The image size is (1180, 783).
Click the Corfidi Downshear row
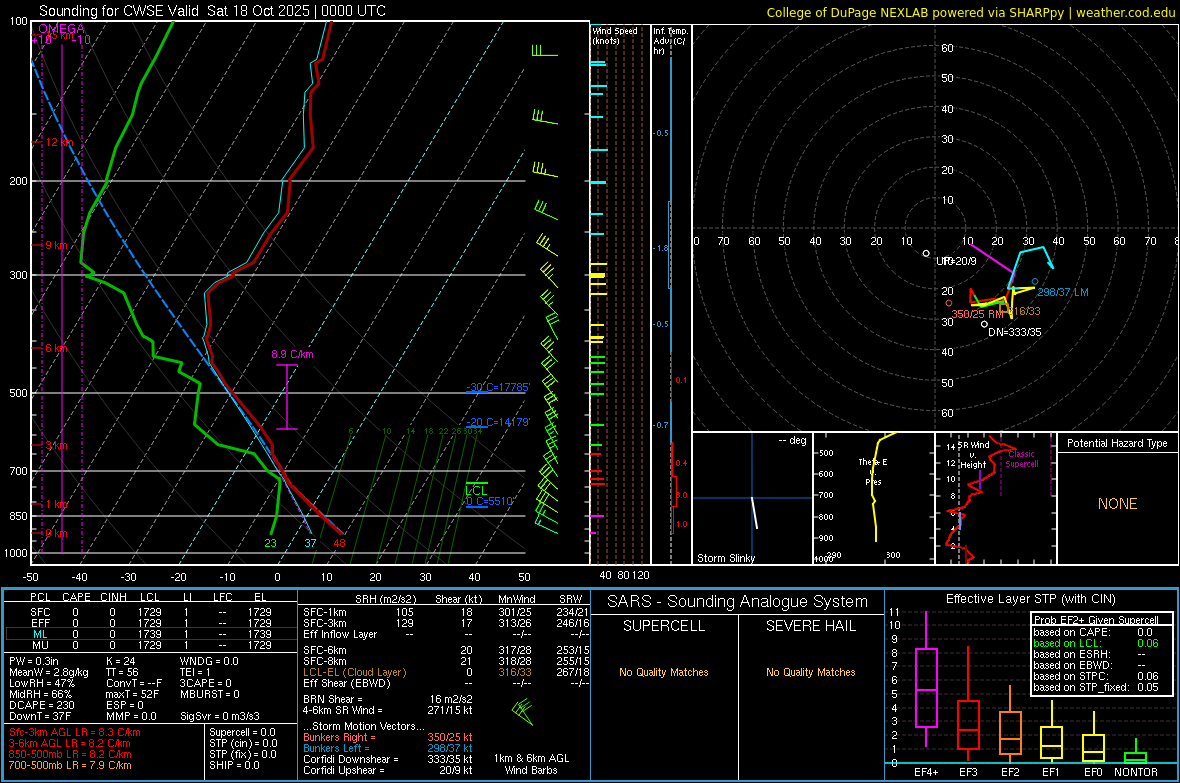(388, 759)
